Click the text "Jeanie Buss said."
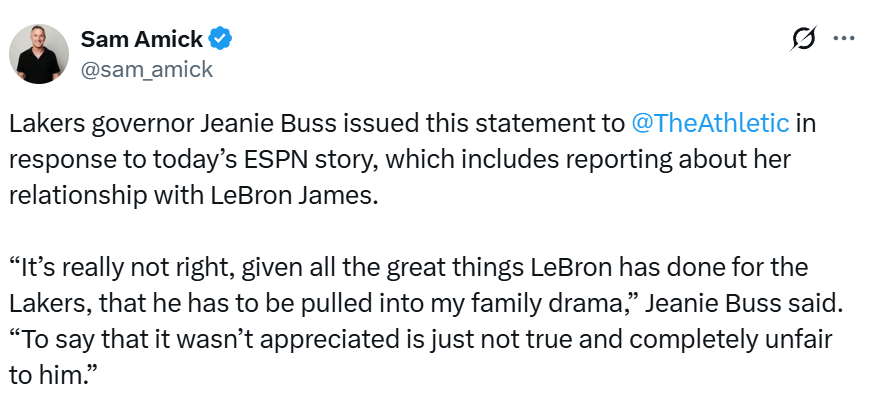The width and height of the screenshot is (870, 397). (x=745, y=303)
